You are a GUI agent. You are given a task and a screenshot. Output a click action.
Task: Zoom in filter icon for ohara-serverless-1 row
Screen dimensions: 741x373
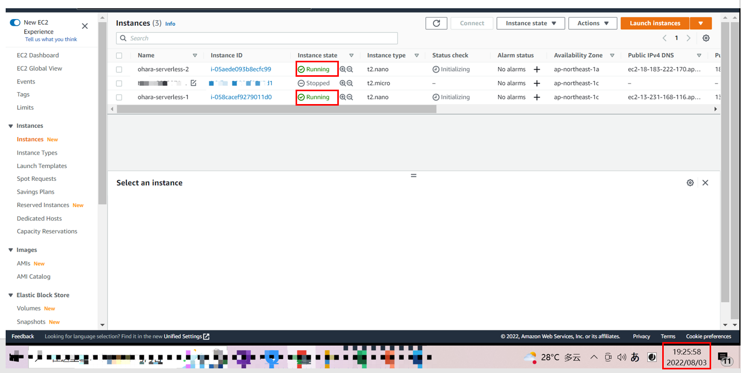tap(343, 97)
